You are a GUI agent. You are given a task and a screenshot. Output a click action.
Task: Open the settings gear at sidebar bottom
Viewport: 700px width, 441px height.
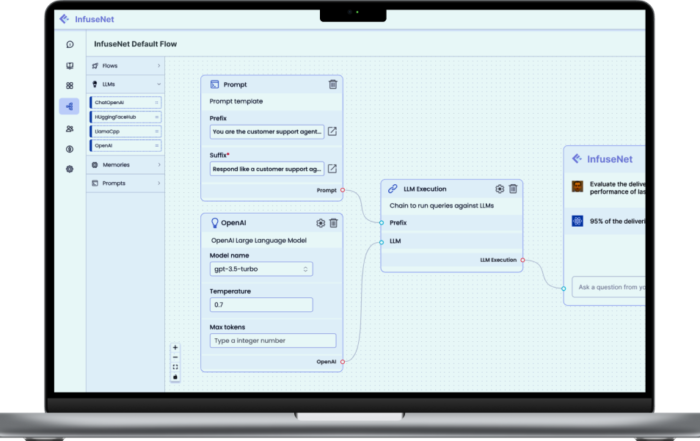click(x=70, y=169)
